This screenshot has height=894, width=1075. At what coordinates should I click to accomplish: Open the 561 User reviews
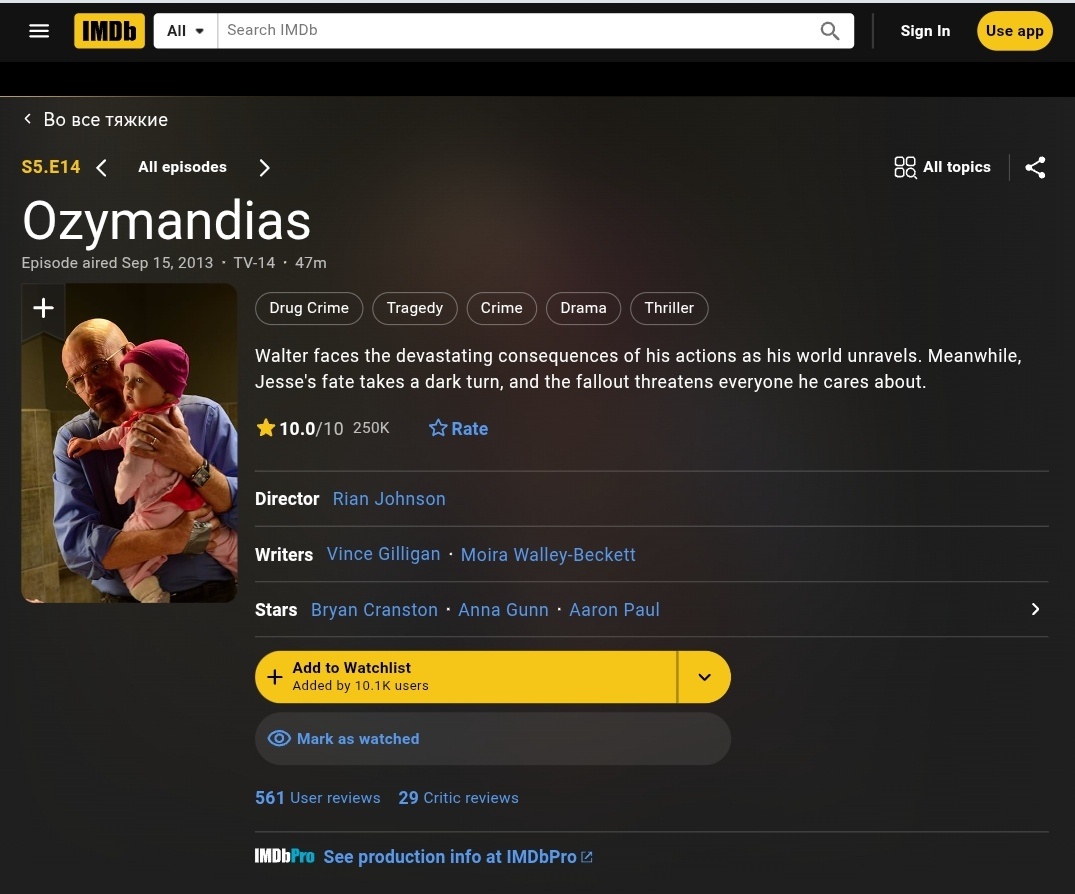coord(317,798)
